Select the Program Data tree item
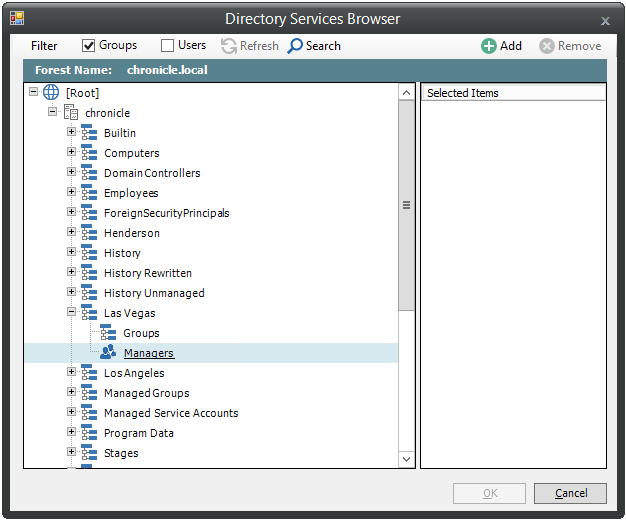The height and width of the screenshot is (520, 626). point(139,433)
